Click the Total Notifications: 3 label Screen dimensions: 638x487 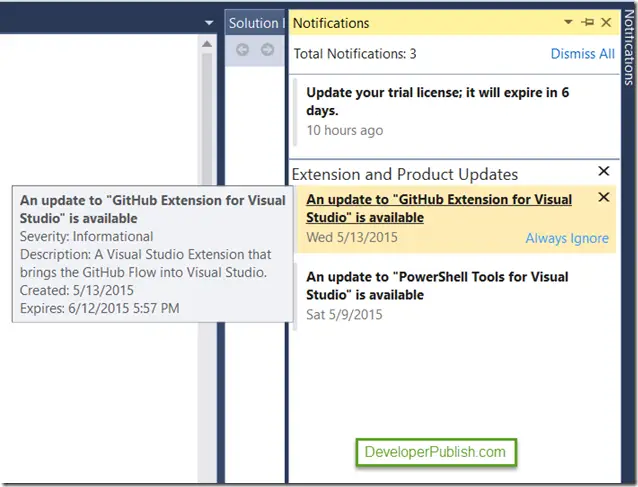click(x=355, y=54)
